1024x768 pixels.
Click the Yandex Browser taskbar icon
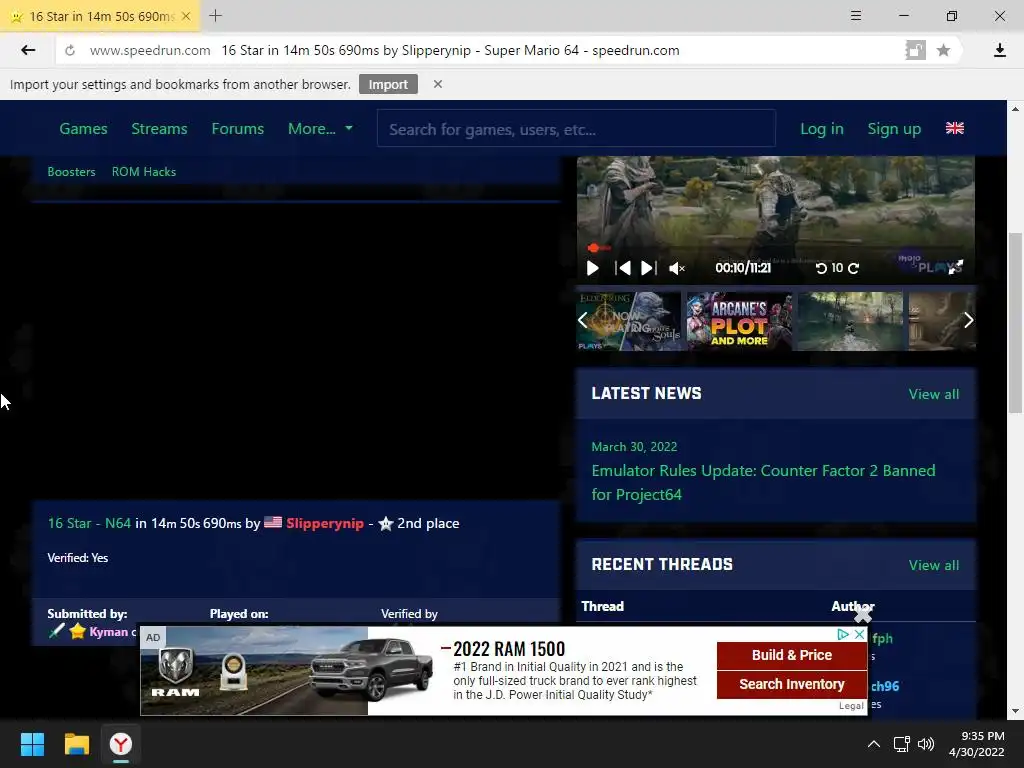[x=121, y=744]
